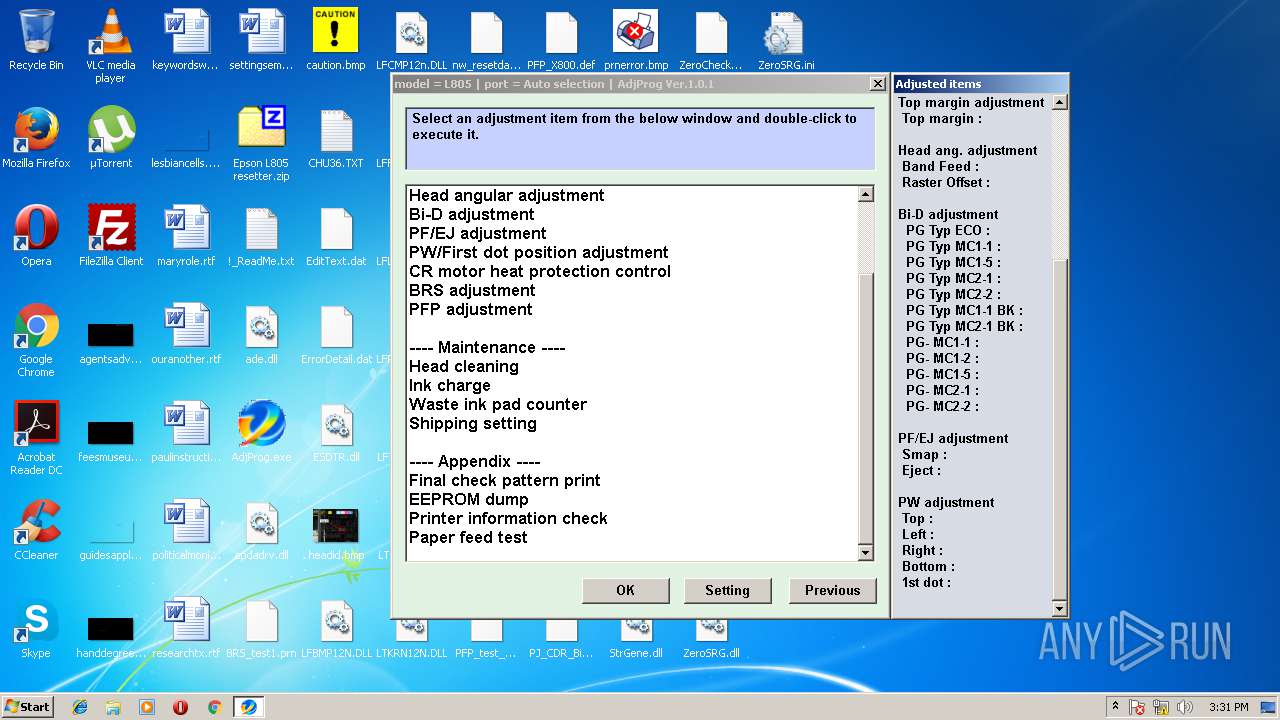The height and width of the screenshot is (720, 1280).
Task: Select PFP adjustment list item
Action: tap(470, 309)
